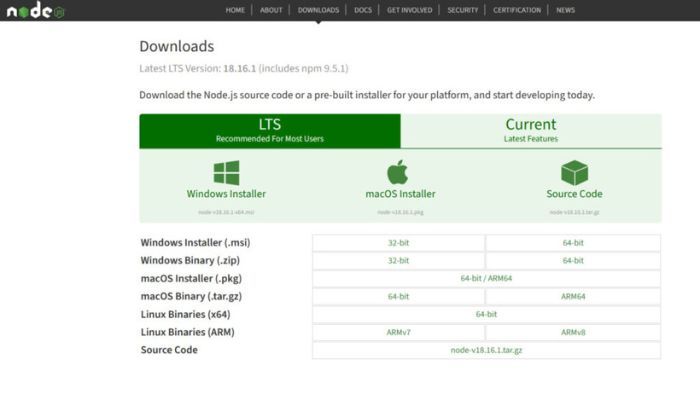Open the Security menu item
The width and height of the screenshot is (700, 400).
point(462,10)
